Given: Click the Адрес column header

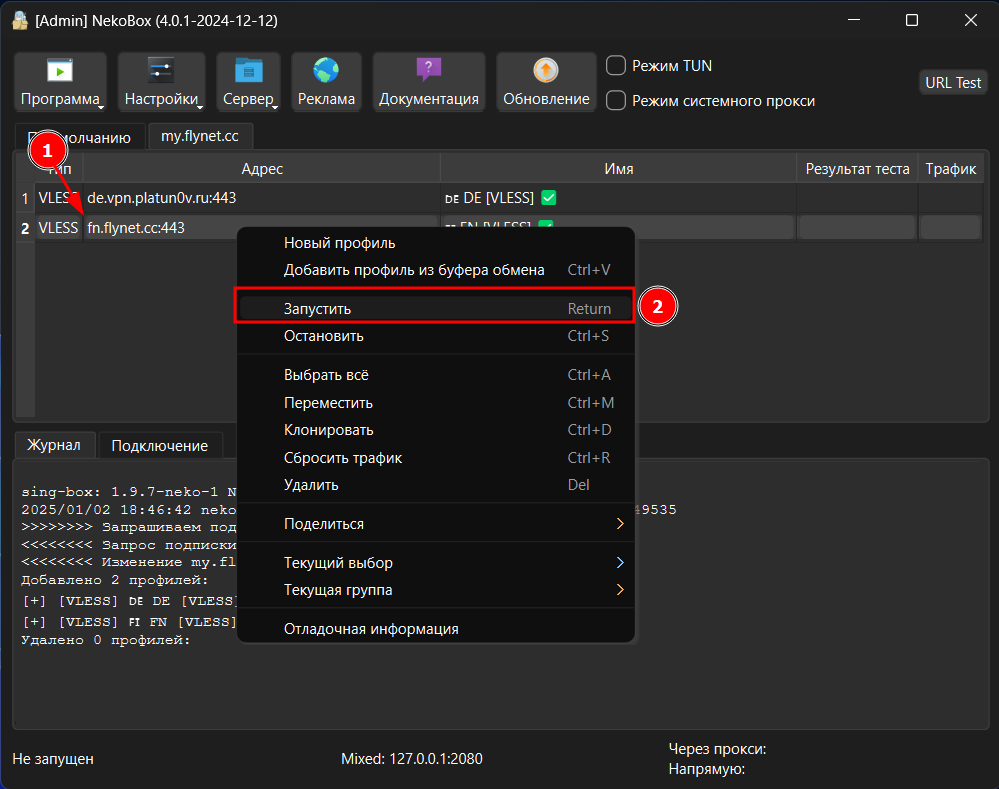Looking at the screenshot, I should click(x=262, y=169).
